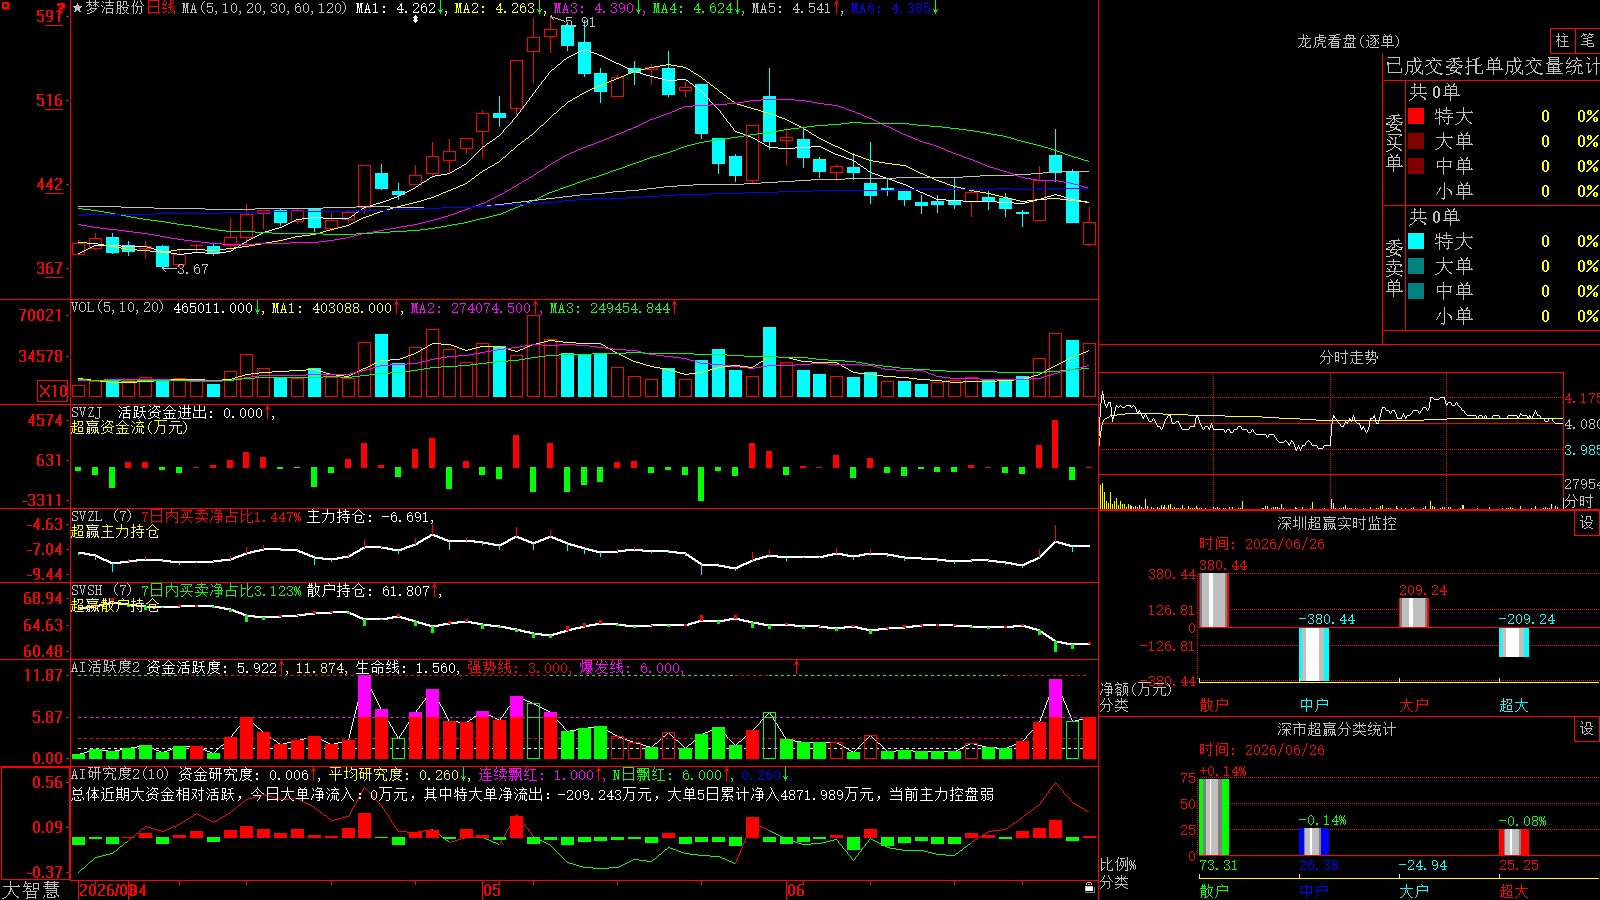Open 设 settings of 深市超赢分类统计
The height and width of the screenshot is (900, 1600).
1587,729
